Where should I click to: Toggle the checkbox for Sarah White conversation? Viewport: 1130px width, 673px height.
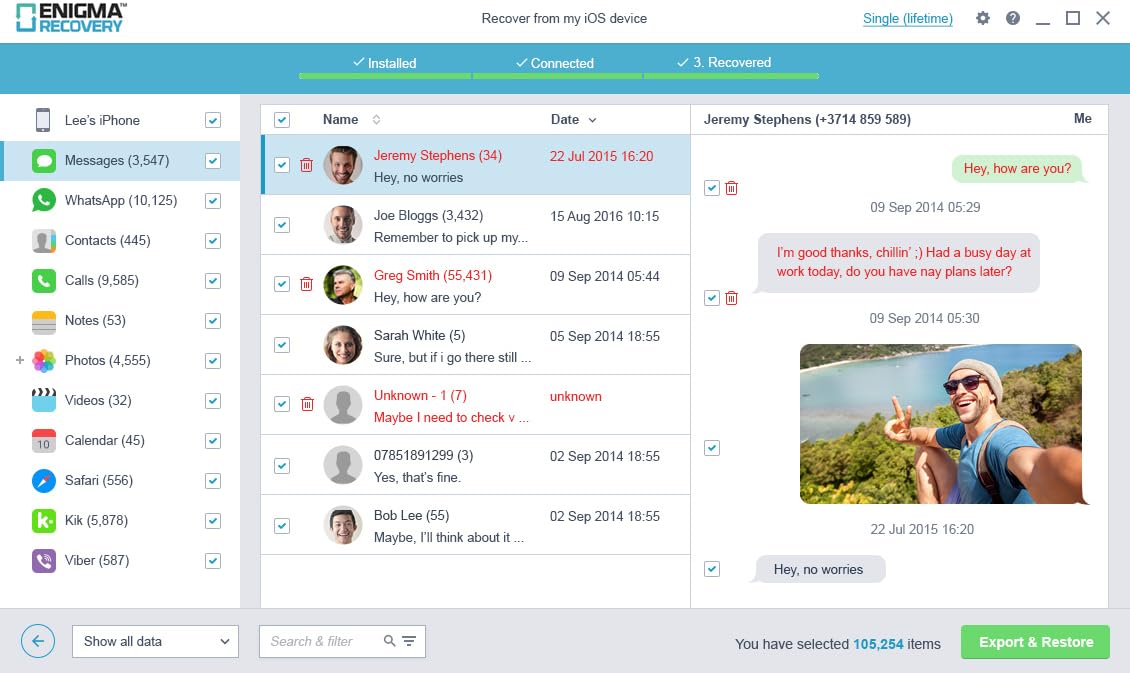click(x=282, y=345)
